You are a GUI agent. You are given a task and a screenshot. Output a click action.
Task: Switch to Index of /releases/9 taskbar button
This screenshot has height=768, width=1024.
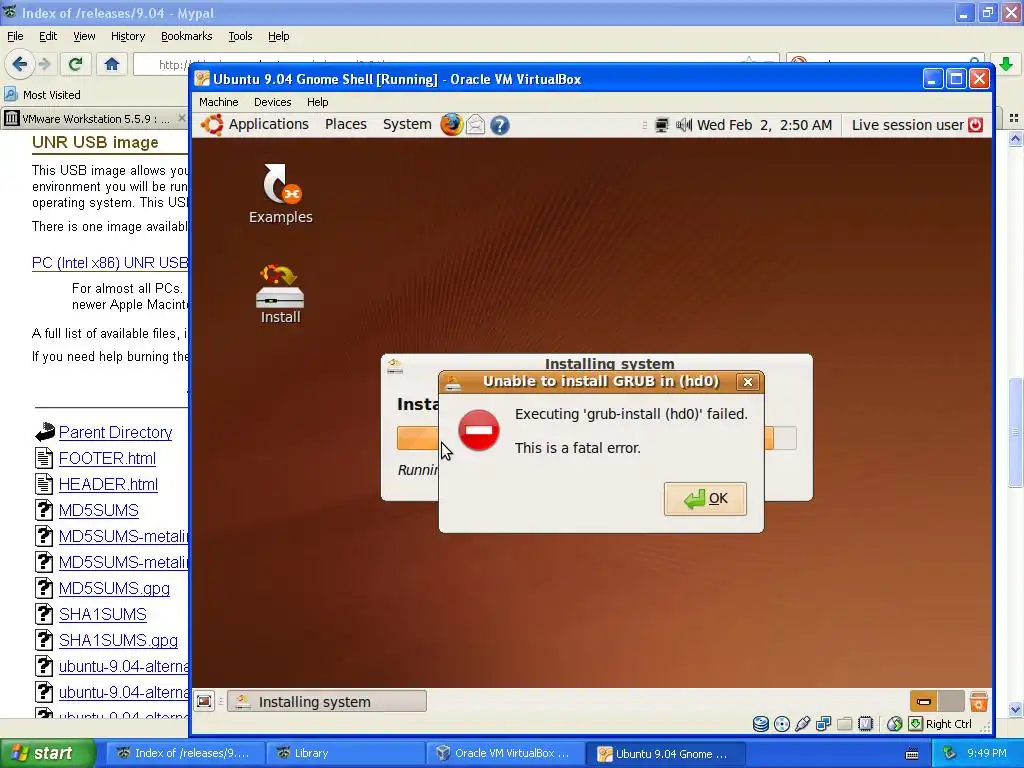click(x=185, y=753)
